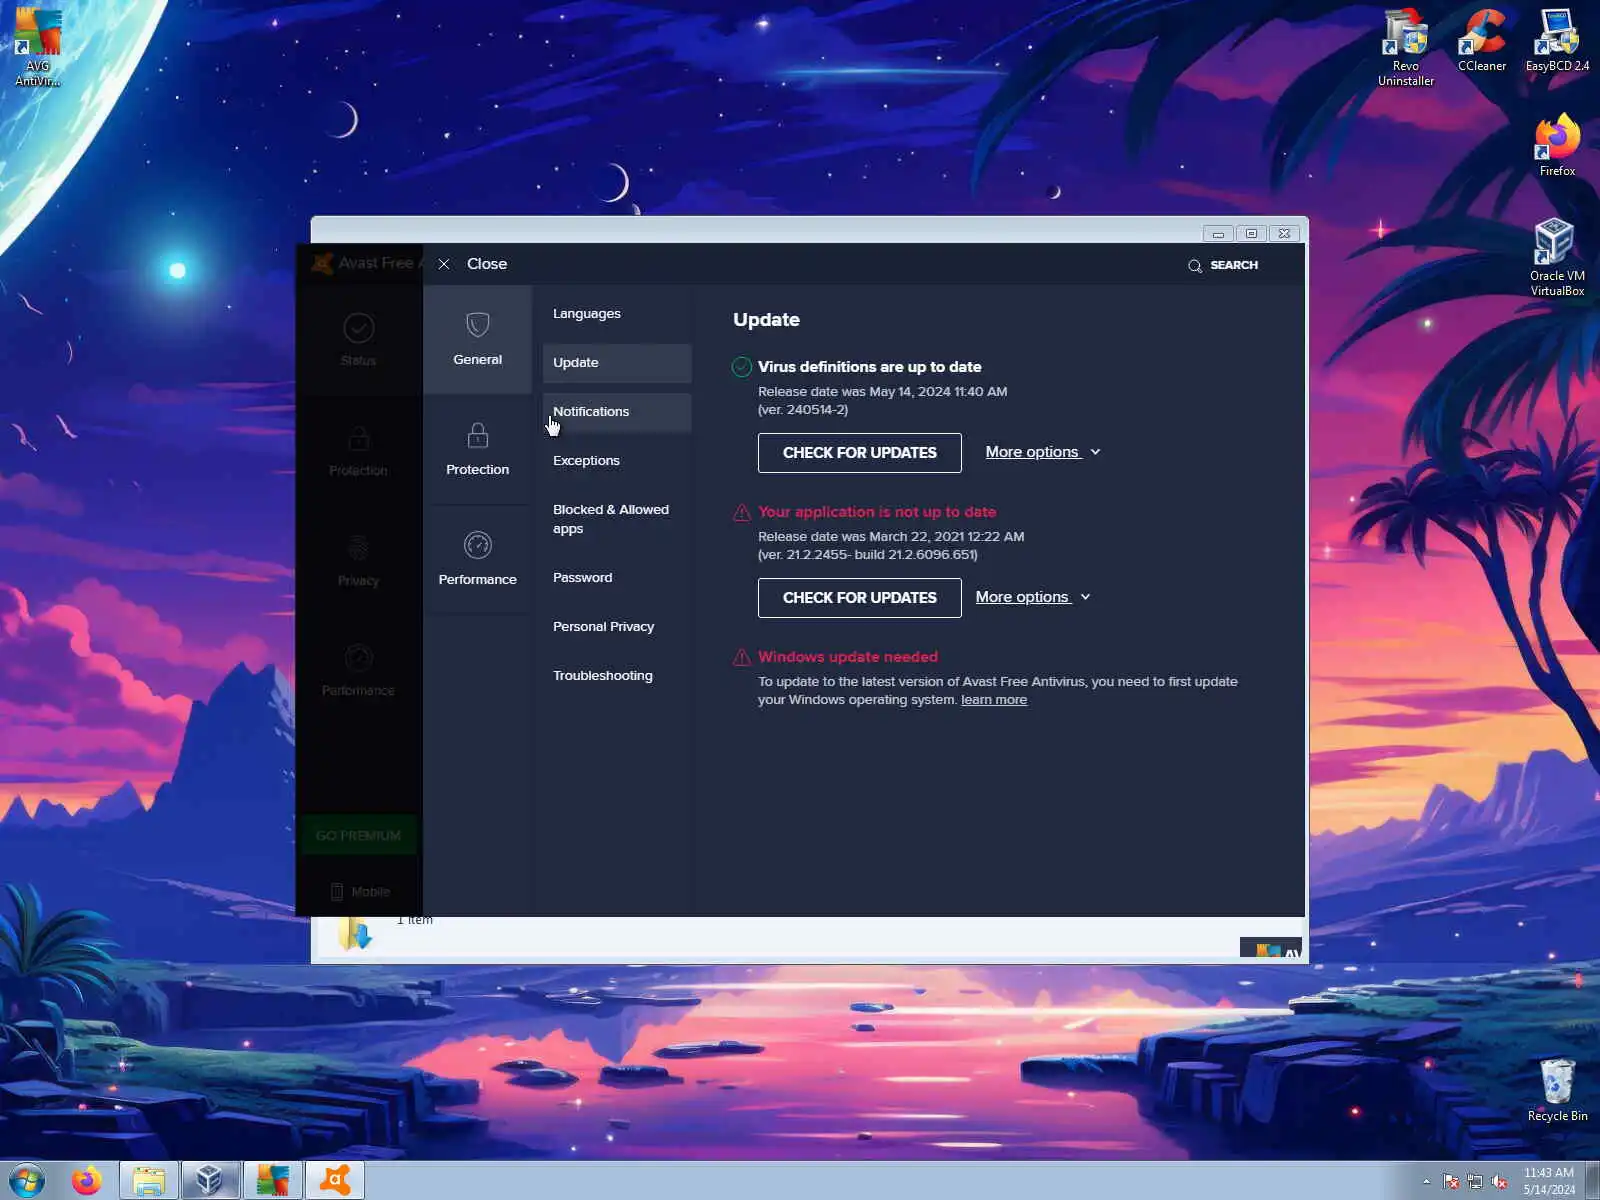Screen dimensions: 1600x1200
Task: Select the Avast taskbar button
Action: [x=334, y=1181]
